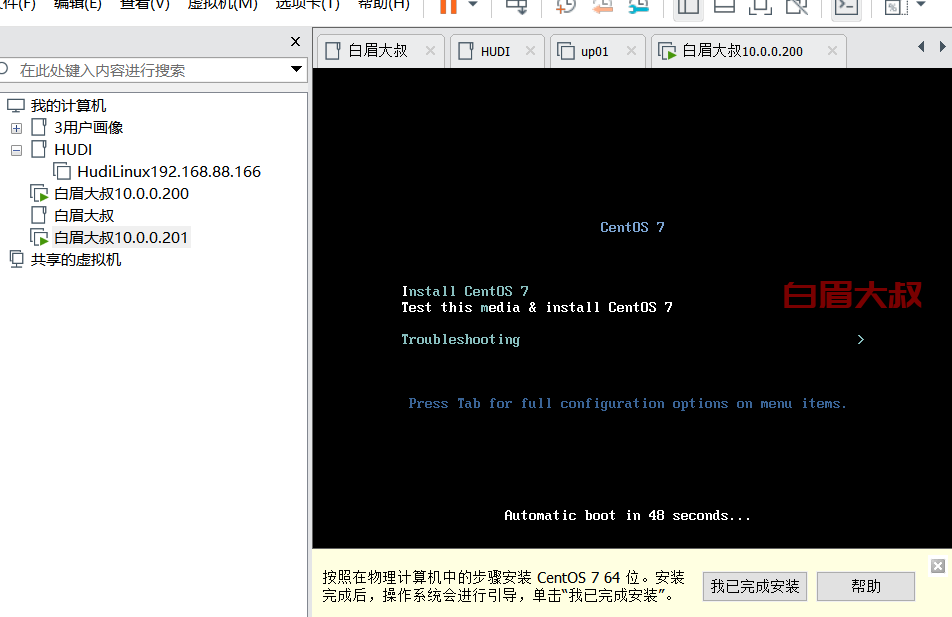This screenshot has width=952, height=617.
Task: Close the HUDI tab
Action: click(x=531, y=50)
